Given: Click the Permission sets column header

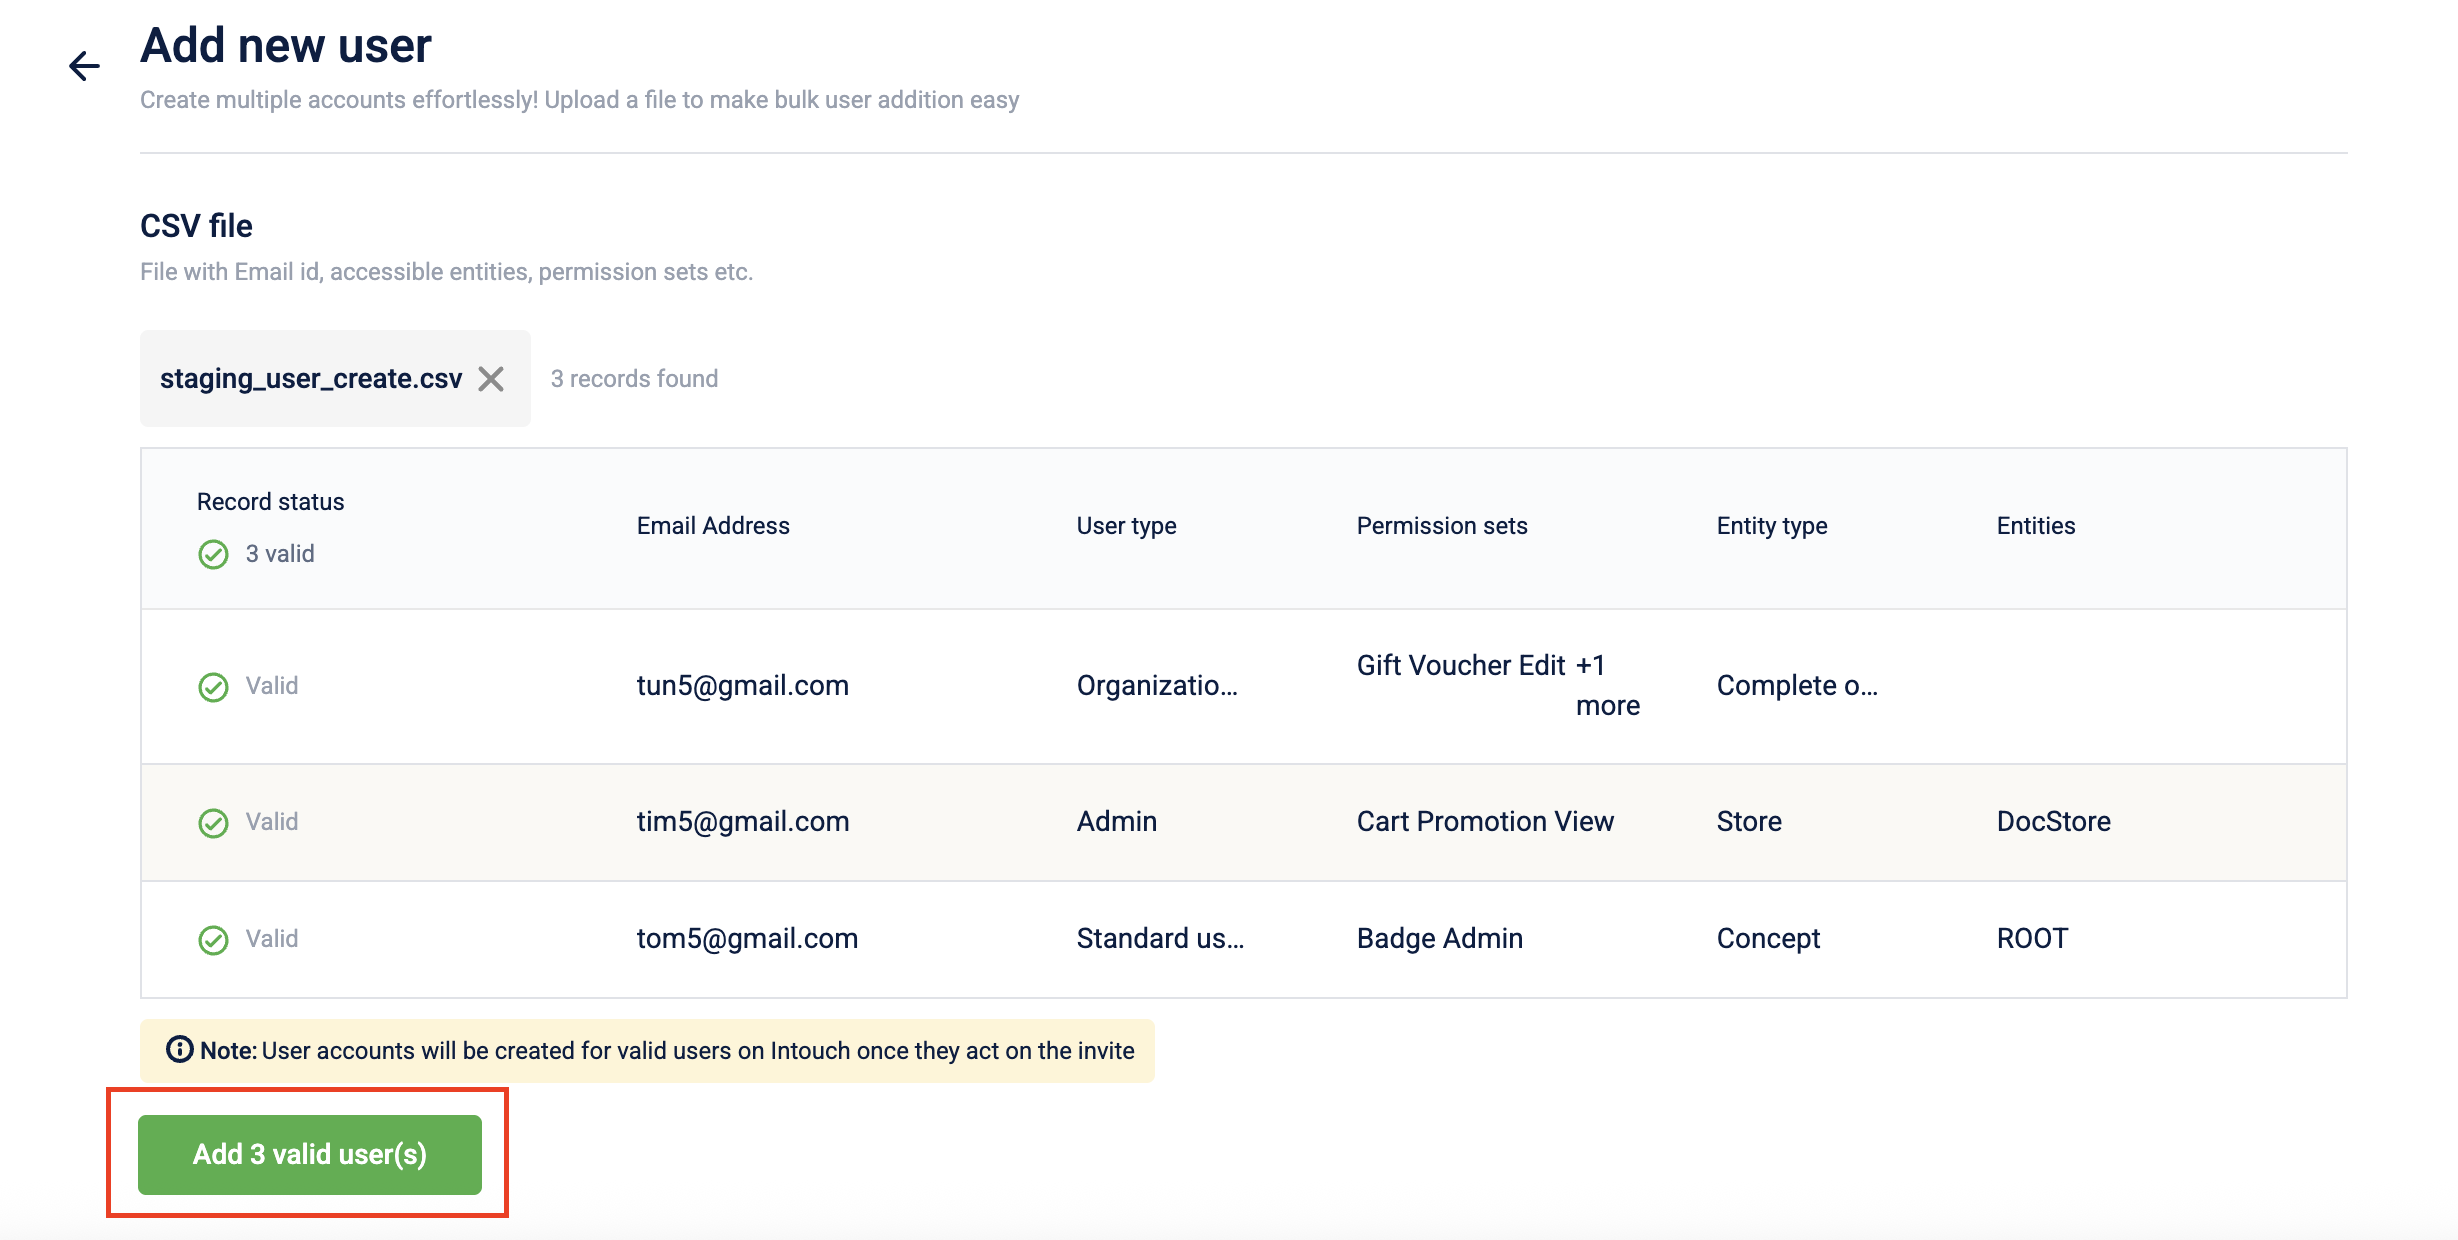Looking at the screenshot, I should click(x=1441, y=526).
